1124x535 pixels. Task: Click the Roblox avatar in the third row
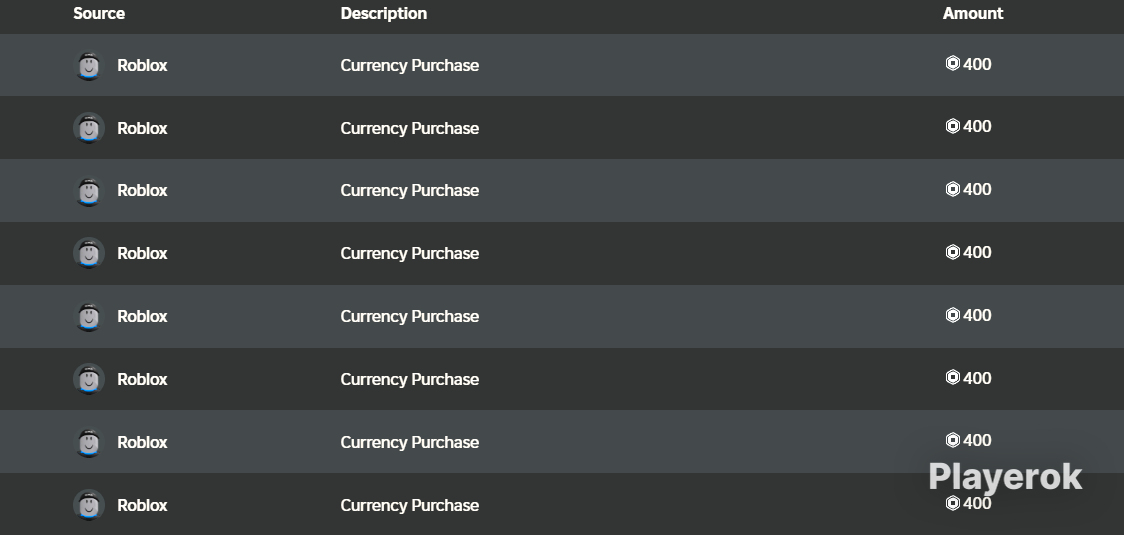[89, 191]
